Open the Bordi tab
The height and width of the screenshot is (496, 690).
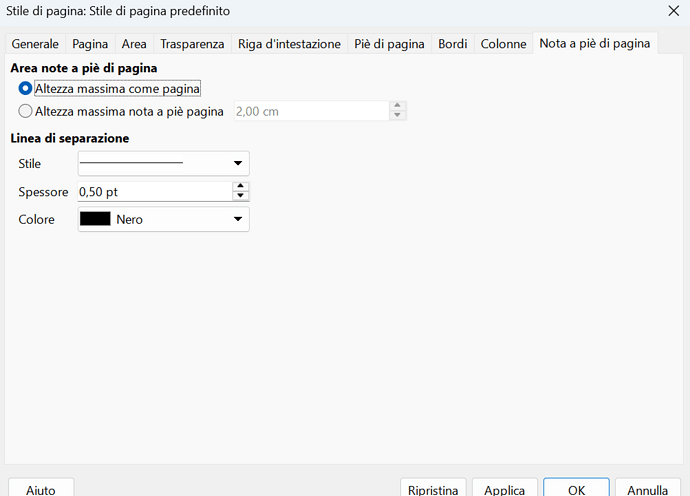453,44
